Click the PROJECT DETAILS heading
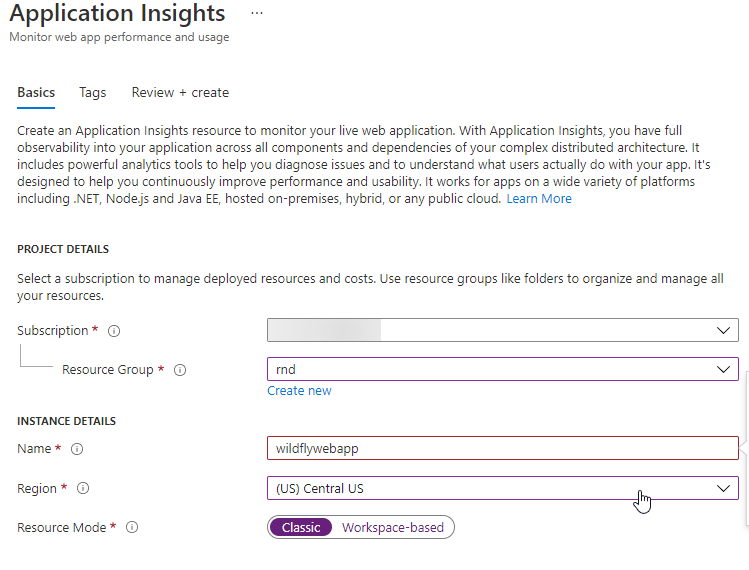The height and width of the screenshot is (570, 749). point(63,249)
